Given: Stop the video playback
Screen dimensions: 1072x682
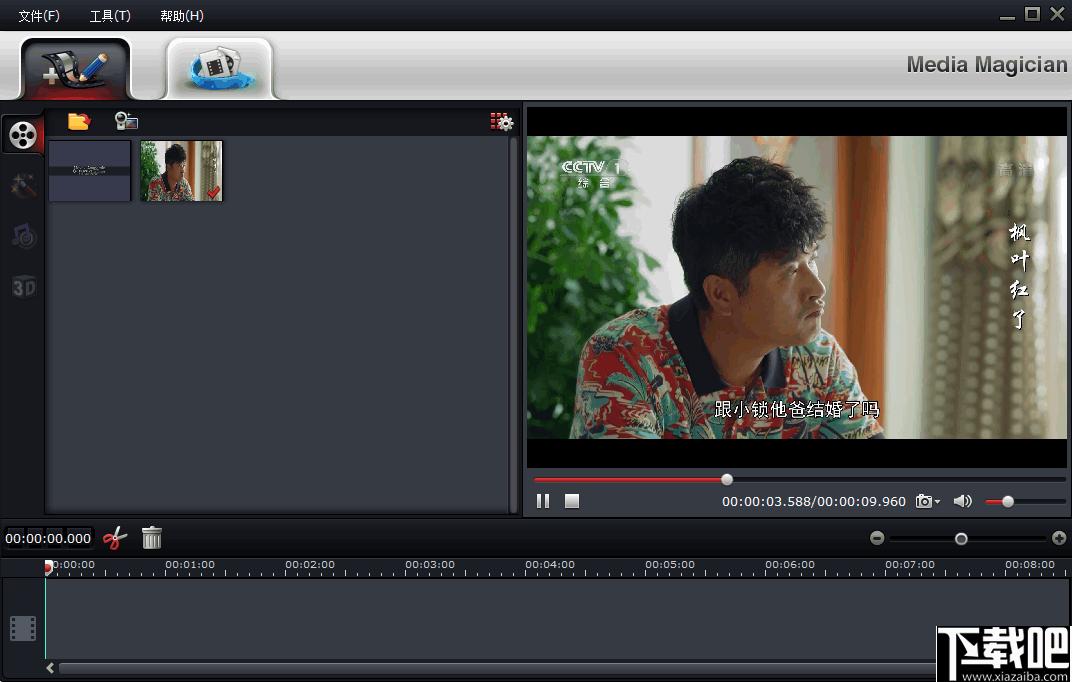Looking at the screenshot, I should [572, 502].
